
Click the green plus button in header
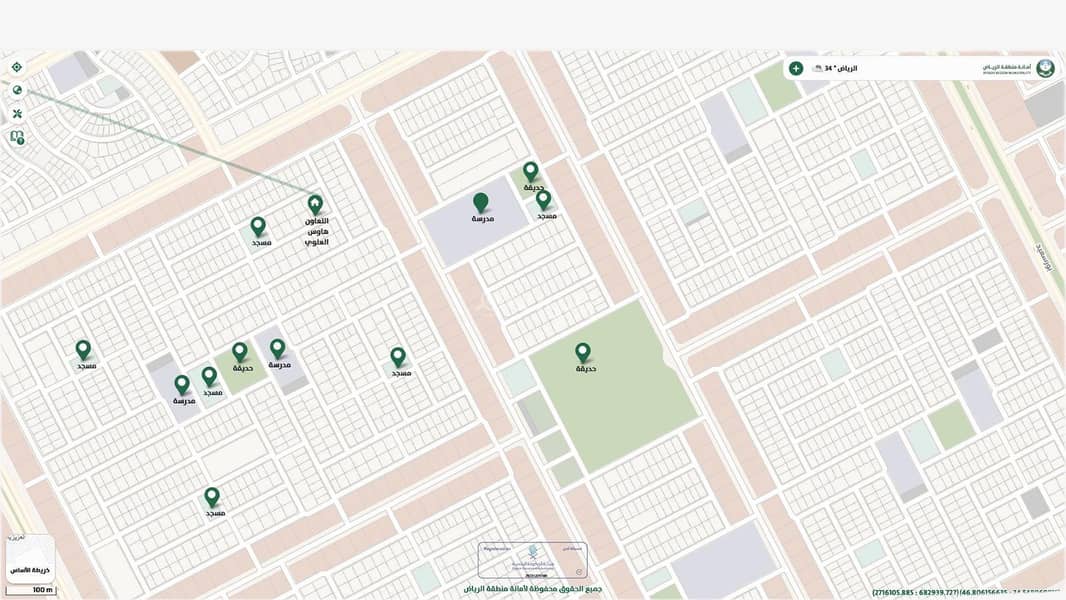click(x=795, y=68)
